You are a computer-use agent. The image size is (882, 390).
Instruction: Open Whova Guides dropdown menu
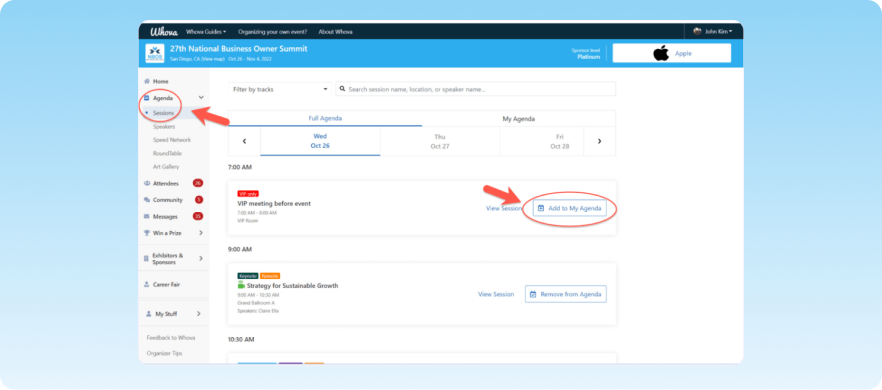(x=206, y=32)
